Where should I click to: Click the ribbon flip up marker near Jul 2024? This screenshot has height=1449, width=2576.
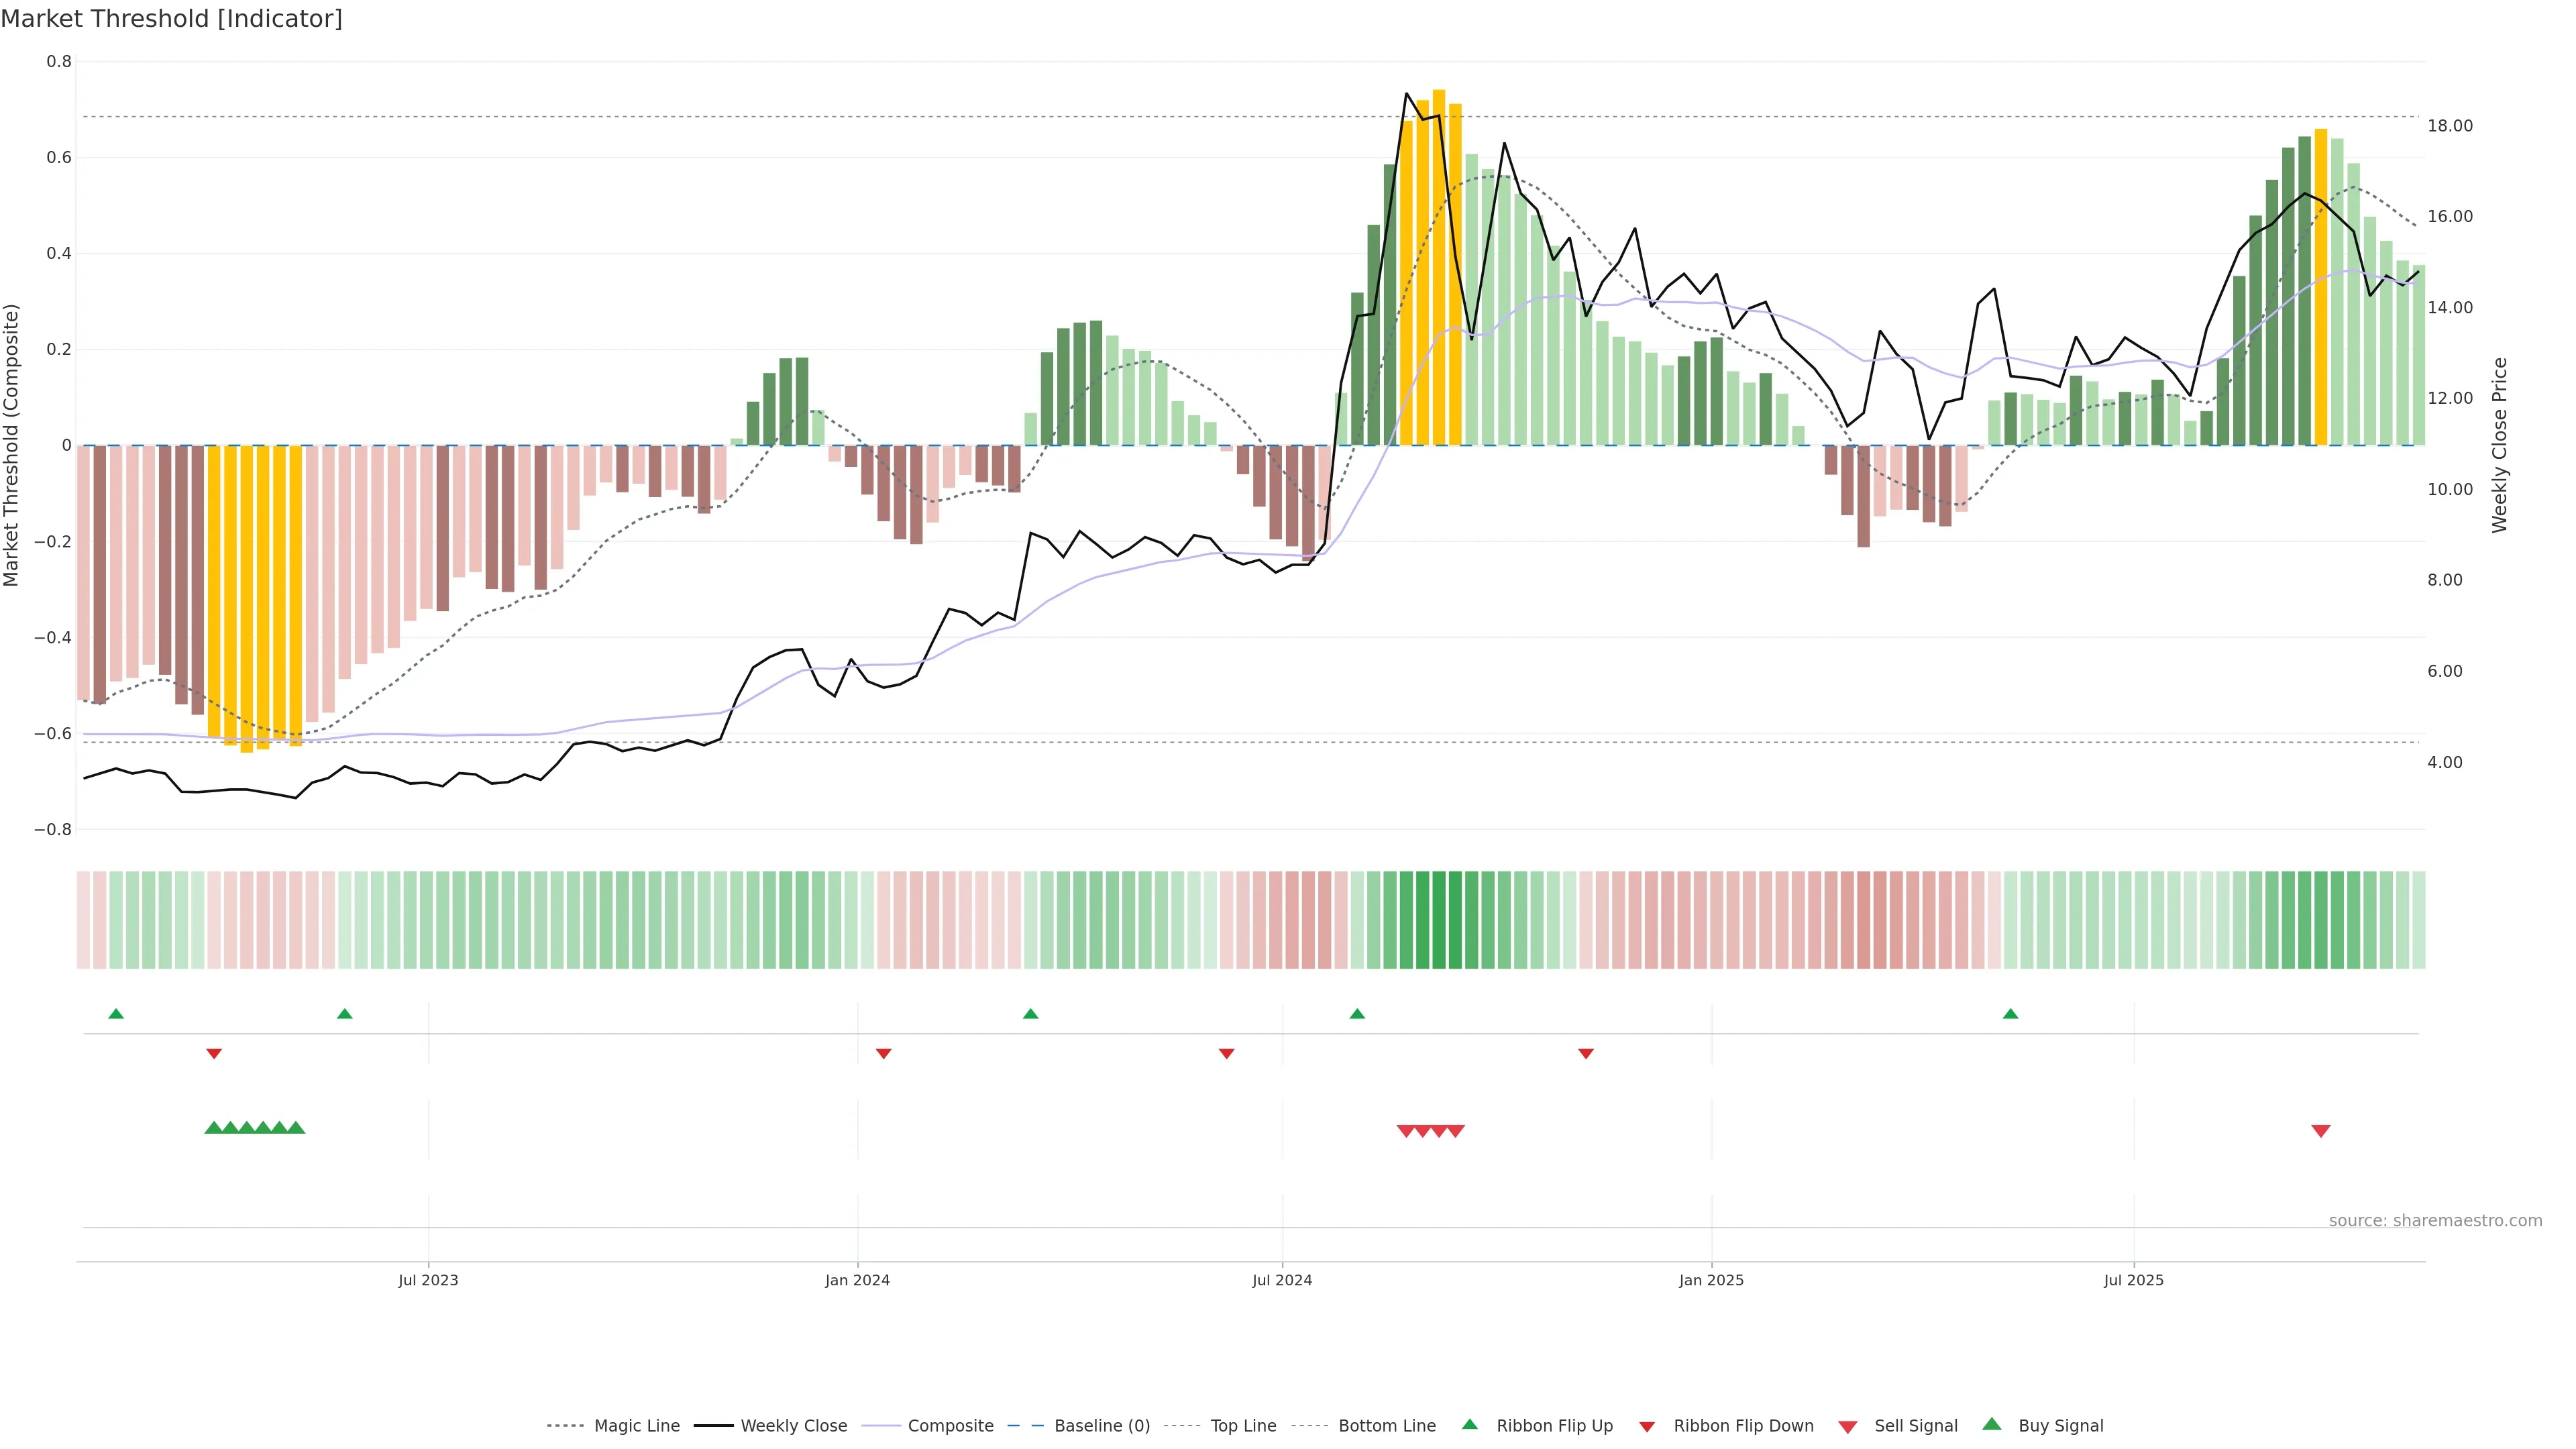(x=1357, y=1014)
